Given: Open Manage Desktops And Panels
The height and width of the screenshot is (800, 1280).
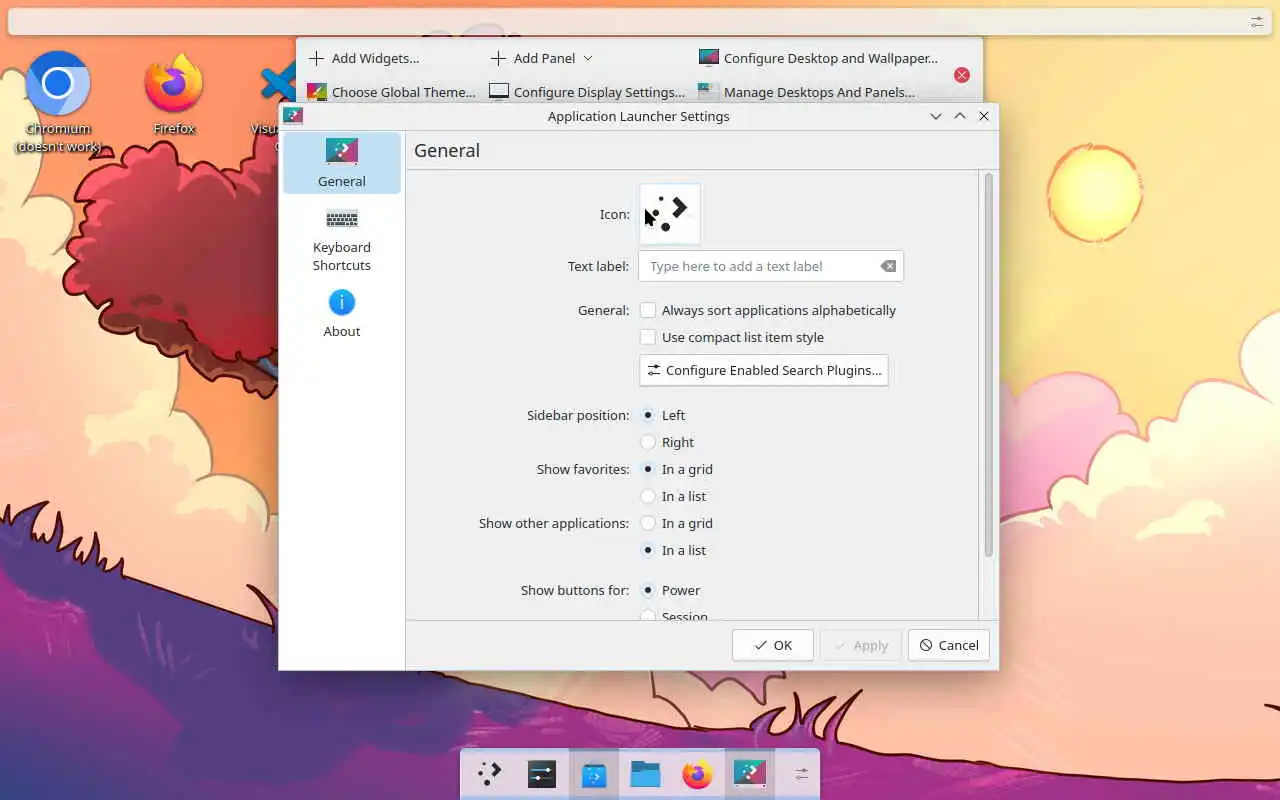Looking at the screenshot, I should coord(807,92).
